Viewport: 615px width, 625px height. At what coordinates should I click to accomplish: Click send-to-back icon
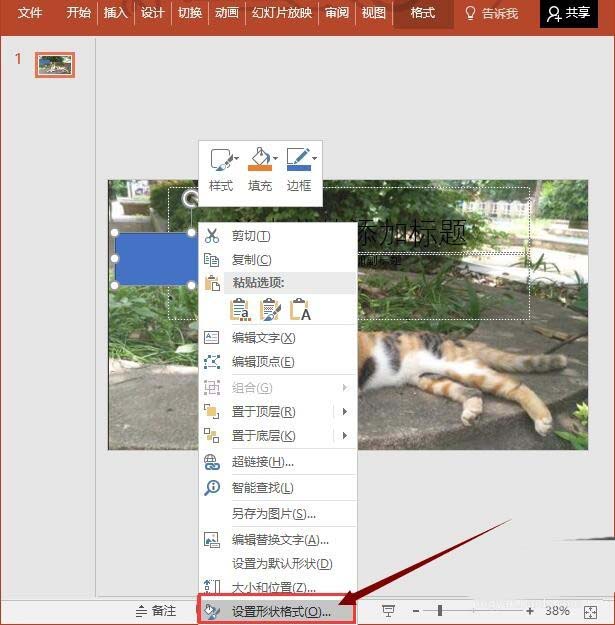pos(212,435)
